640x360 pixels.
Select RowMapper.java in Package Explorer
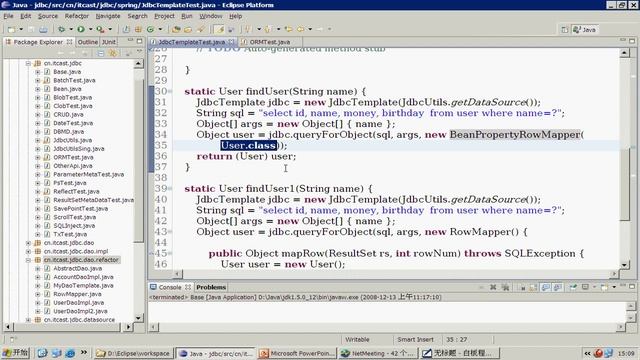click(78, 294)
